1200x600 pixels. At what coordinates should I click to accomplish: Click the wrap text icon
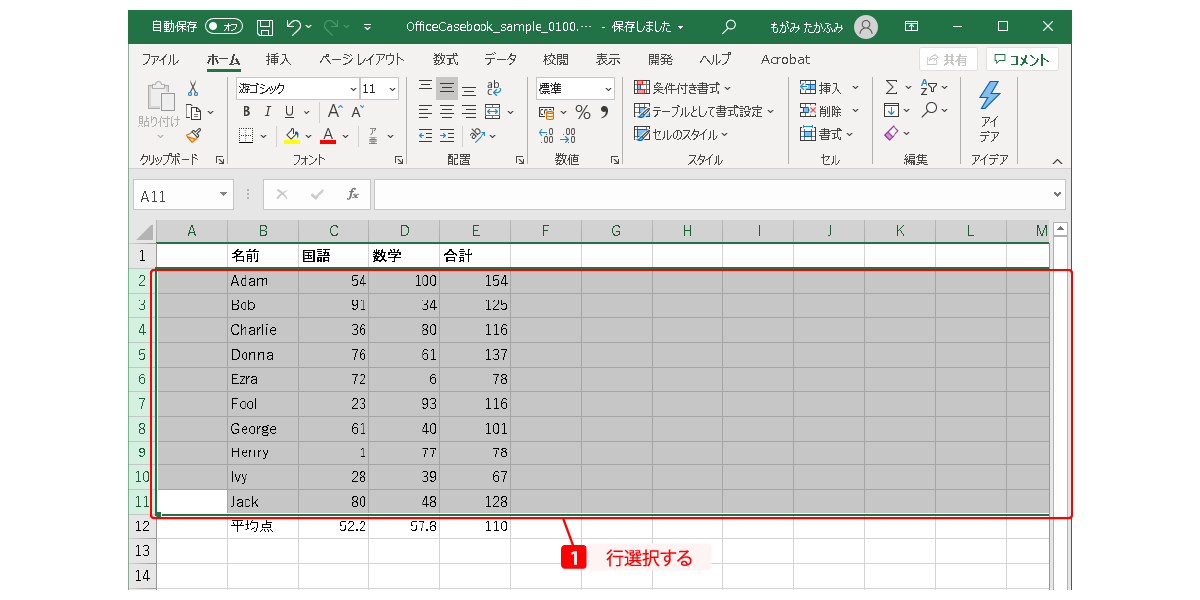point(493,88)
